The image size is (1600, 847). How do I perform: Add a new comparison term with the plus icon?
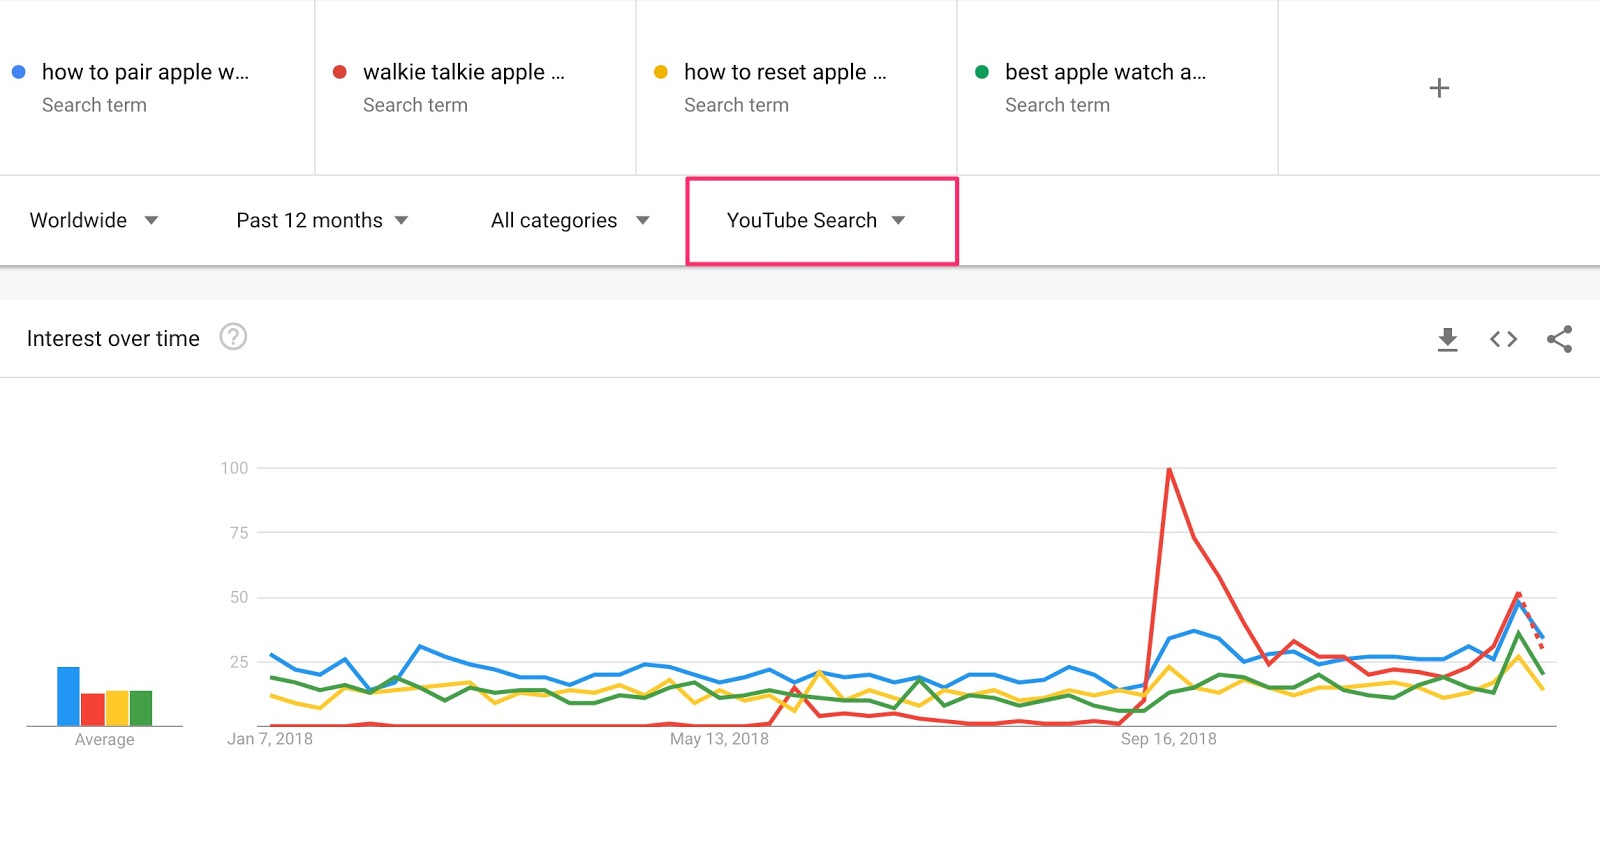(1439, 88)
